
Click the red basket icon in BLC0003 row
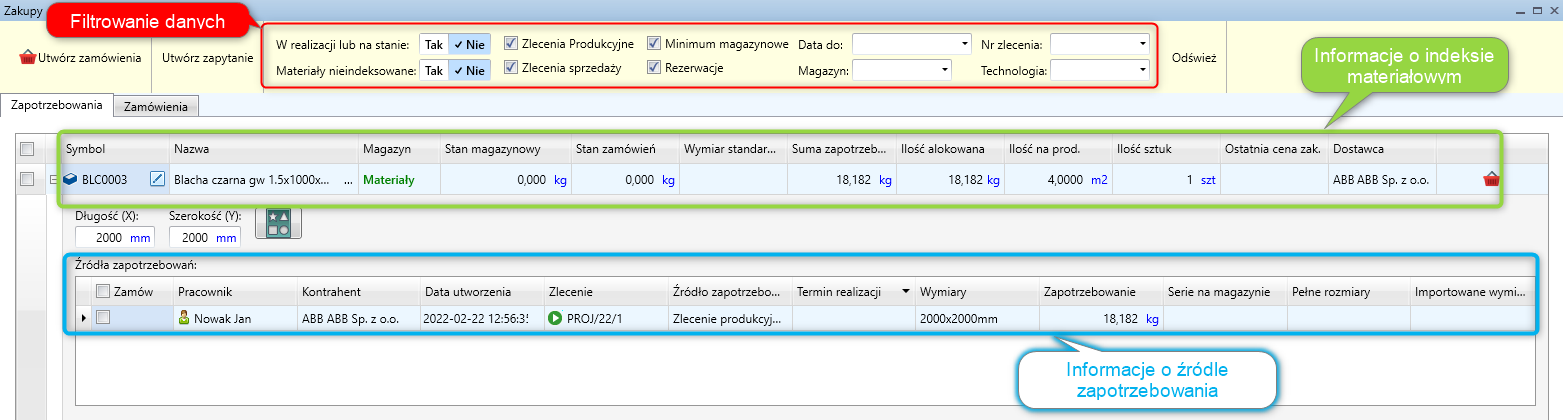pyautogui.click(x=1491, y=180)
